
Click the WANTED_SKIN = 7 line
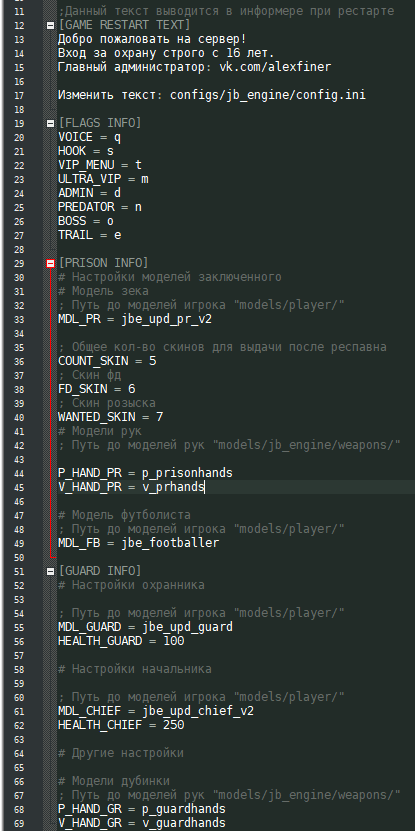(x=110, y=418)
